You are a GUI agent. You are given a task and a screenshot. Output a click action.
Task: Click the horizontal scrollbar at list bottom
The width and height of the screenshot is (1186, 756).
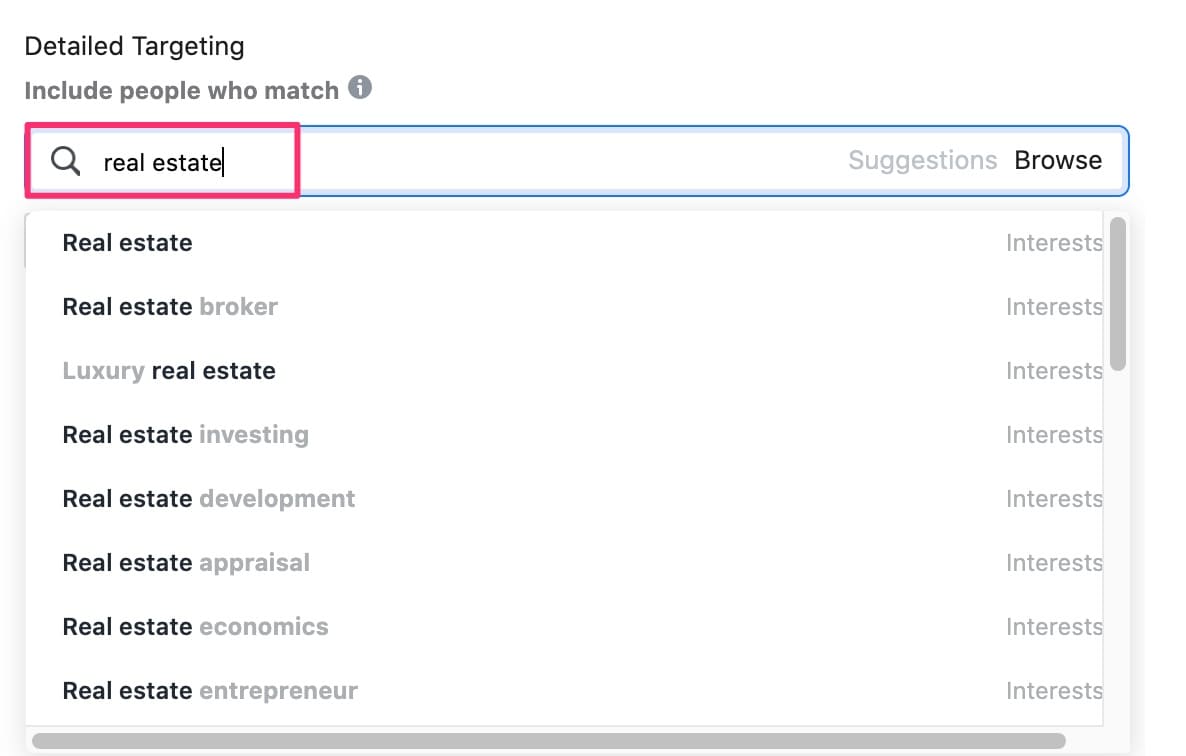548,741
